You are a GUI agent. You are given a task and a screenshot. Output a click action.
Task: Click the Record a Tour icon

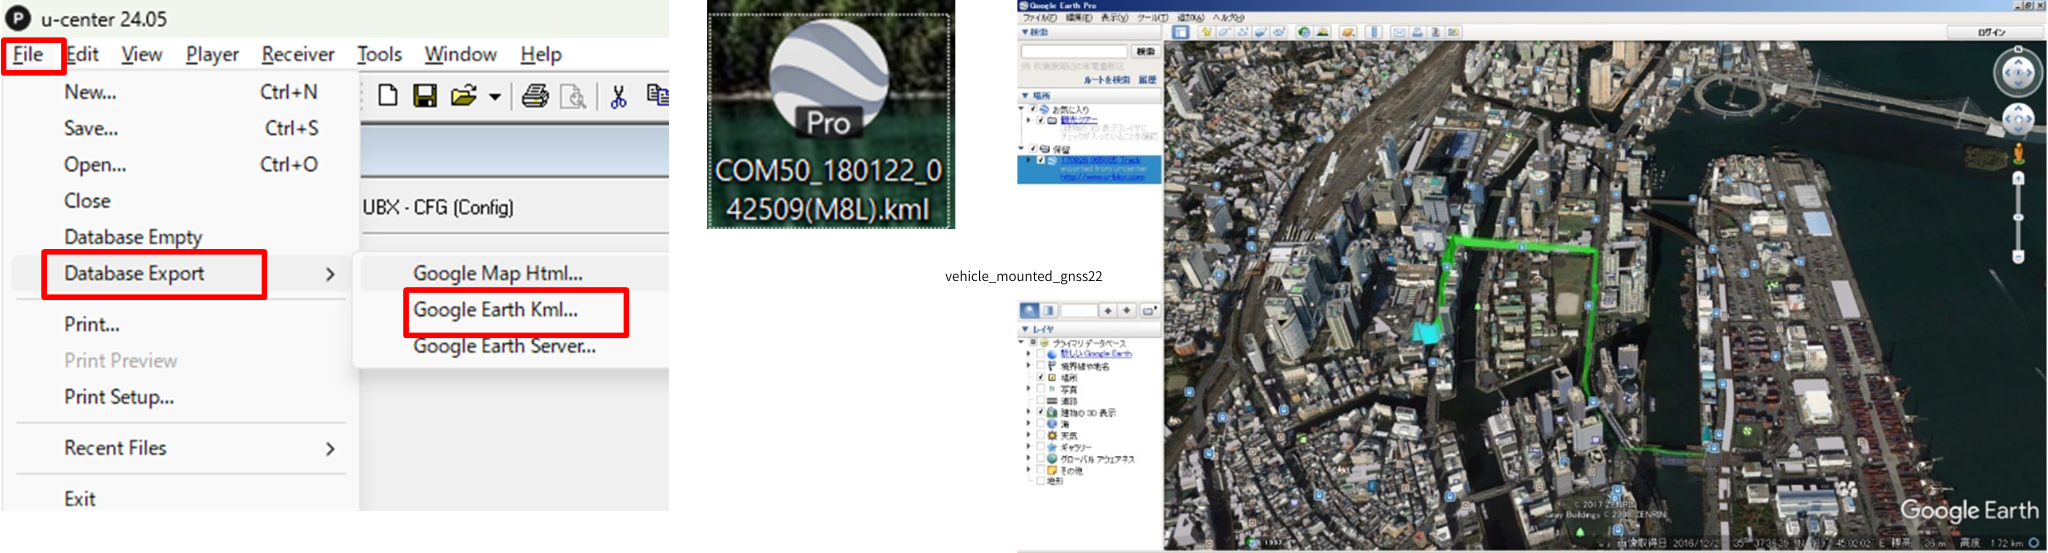coord(1279,32)
